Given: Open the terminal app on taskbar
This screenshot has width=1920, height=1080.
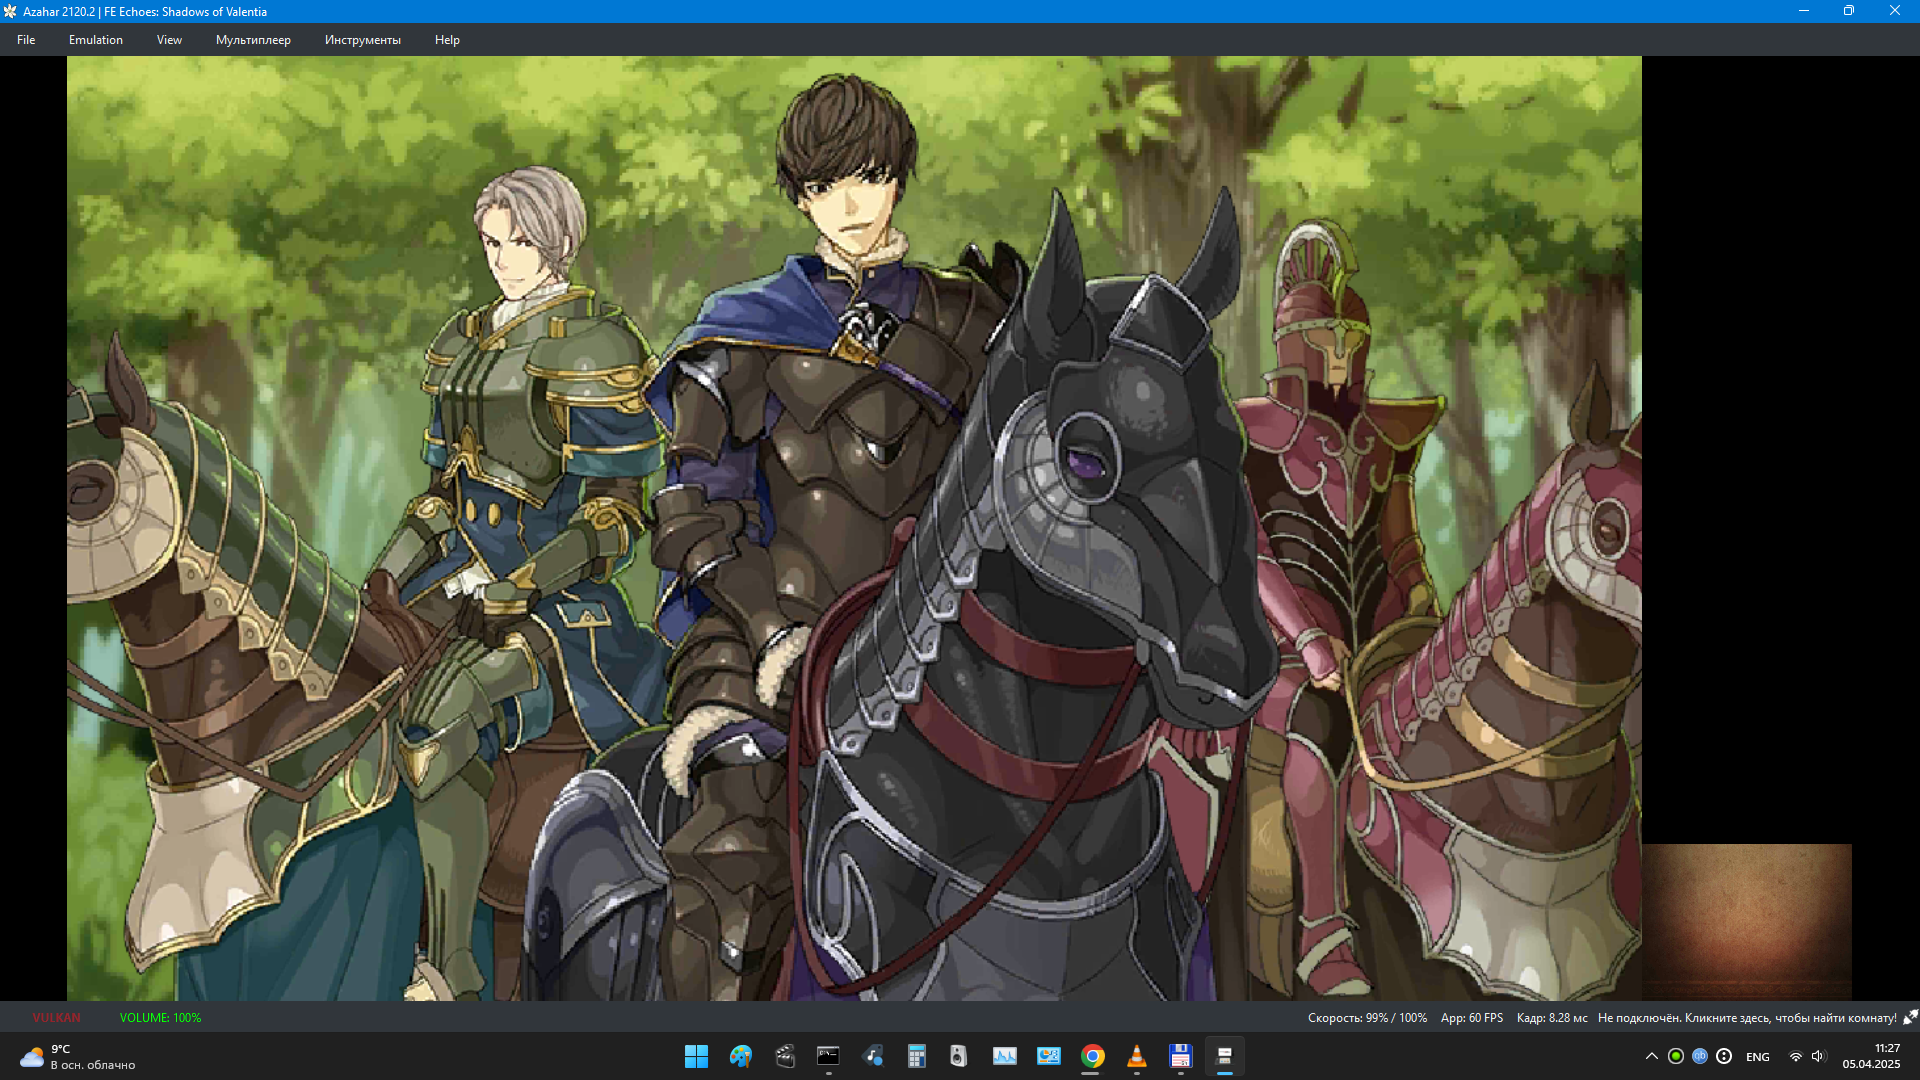Looking at the screenshot, I should click(x=828, y=1056).
